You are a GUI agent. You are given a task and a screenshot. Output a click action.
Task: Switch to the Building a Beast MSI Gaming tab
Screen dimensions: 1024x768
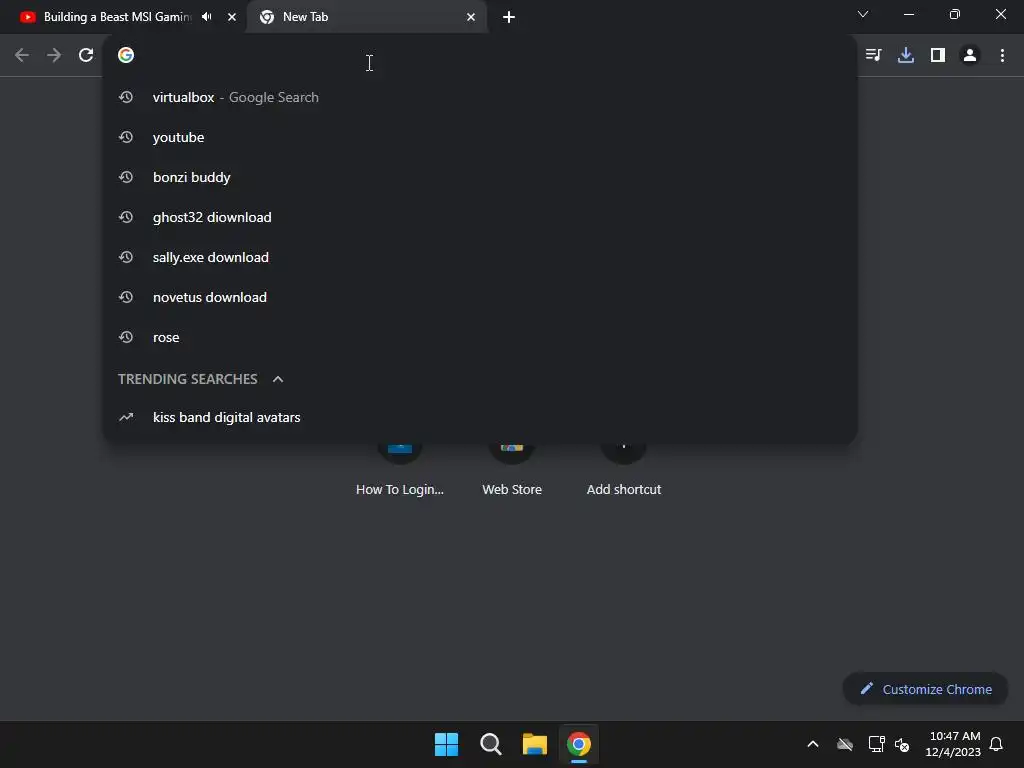(118, 17)
